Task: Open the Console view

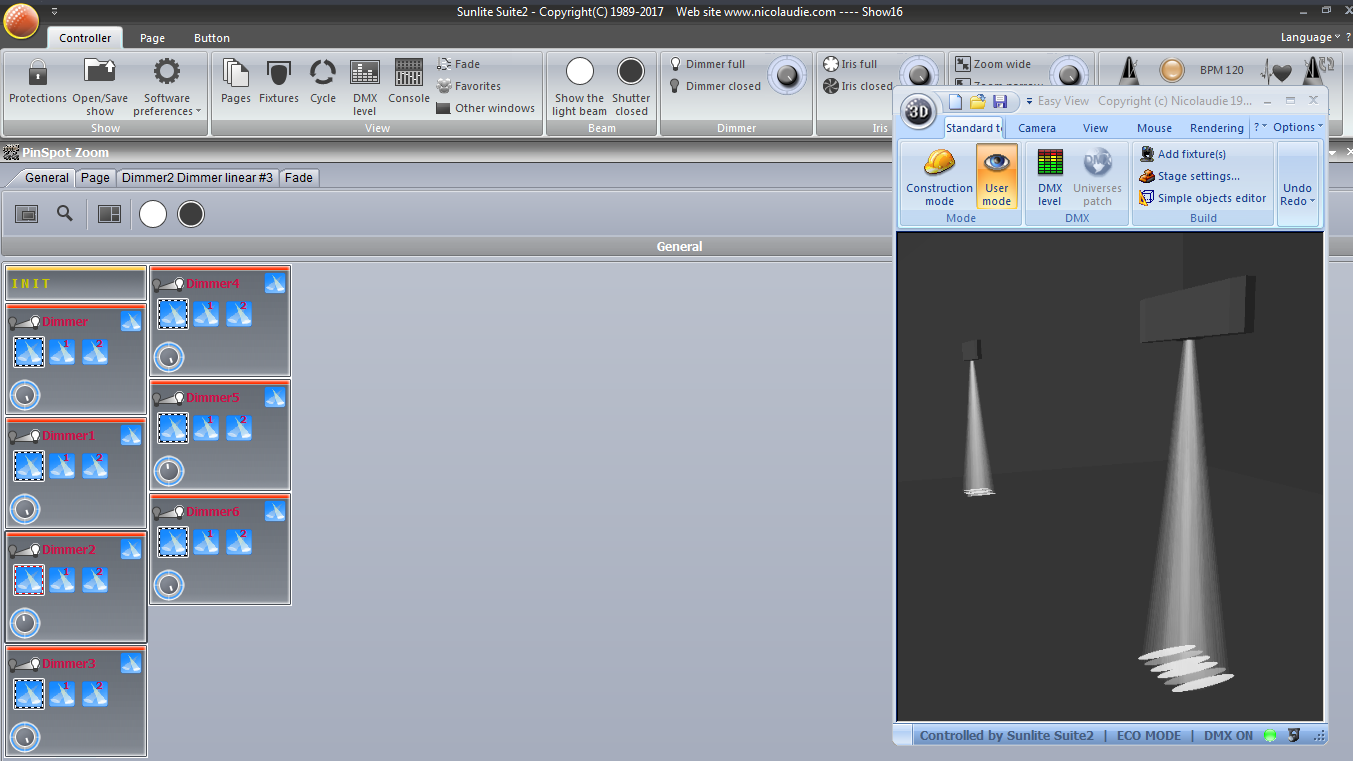Action: point(409,82)
